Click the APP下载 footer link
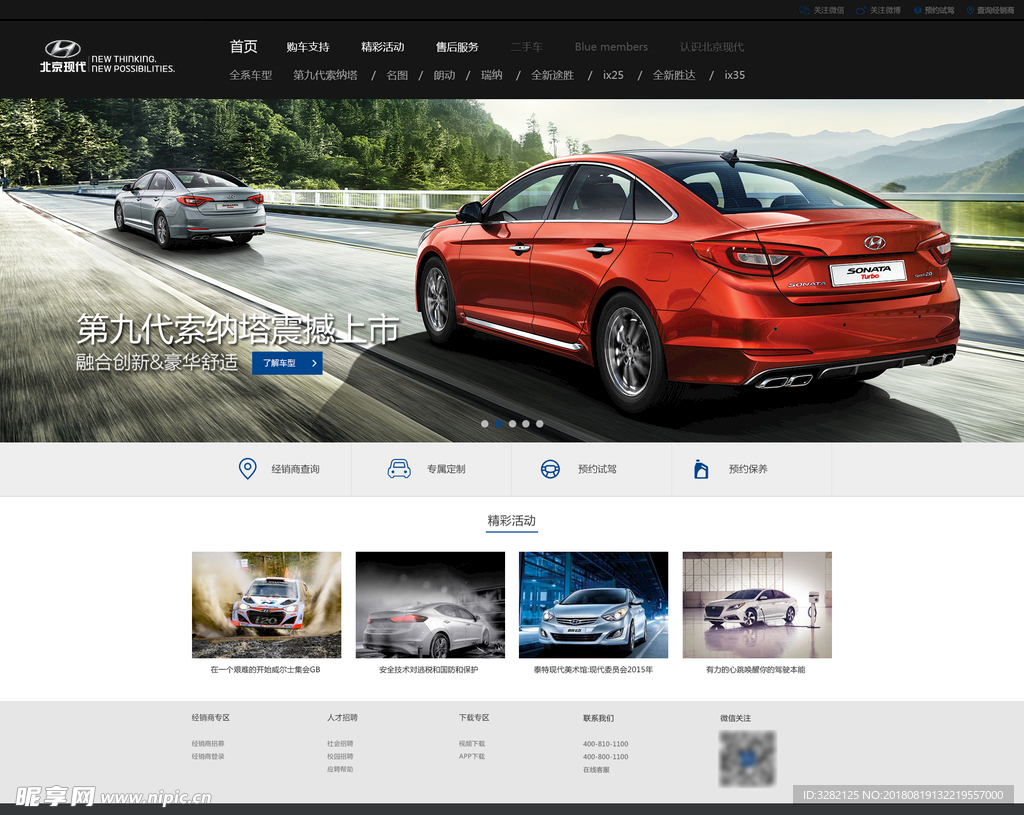The width and height of the screenshot is (1024, 815). 472,756
